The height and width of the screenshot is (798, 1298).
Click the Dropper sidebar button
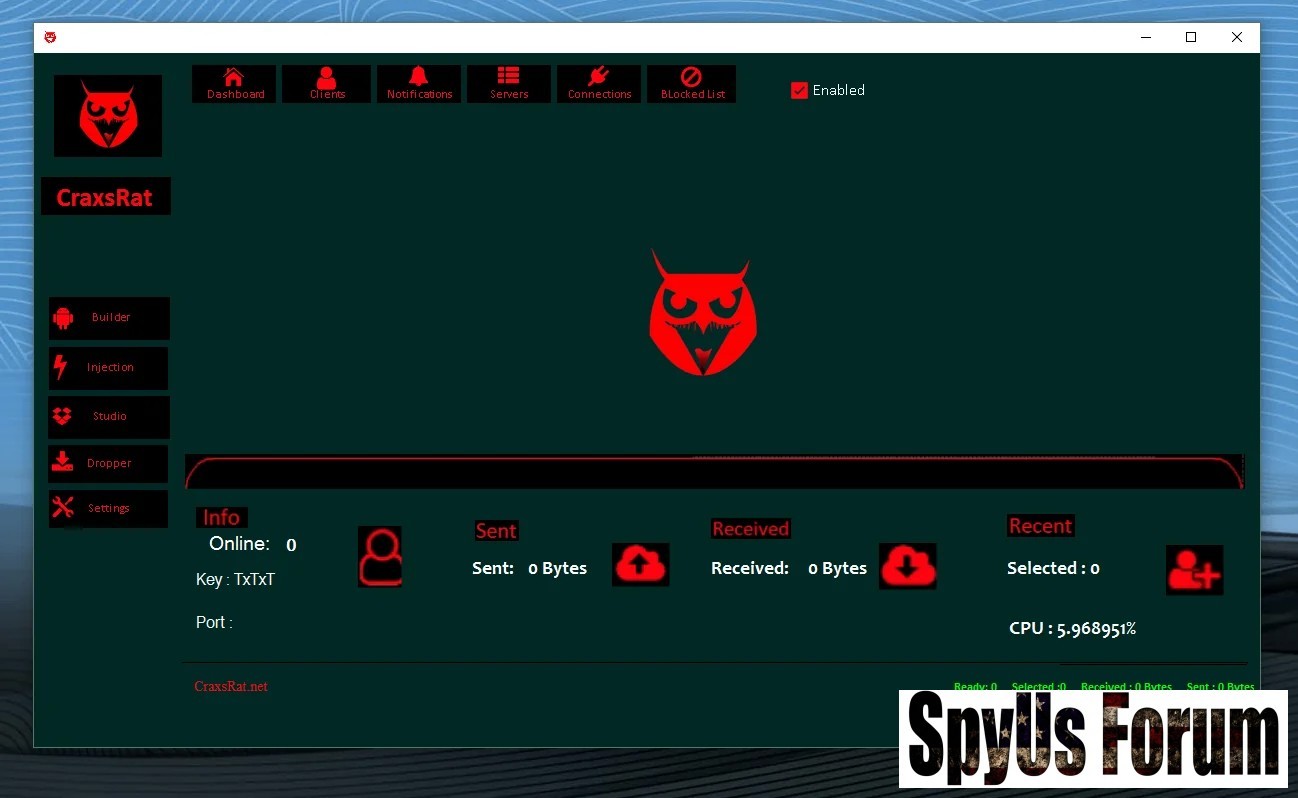pos(108,464)
